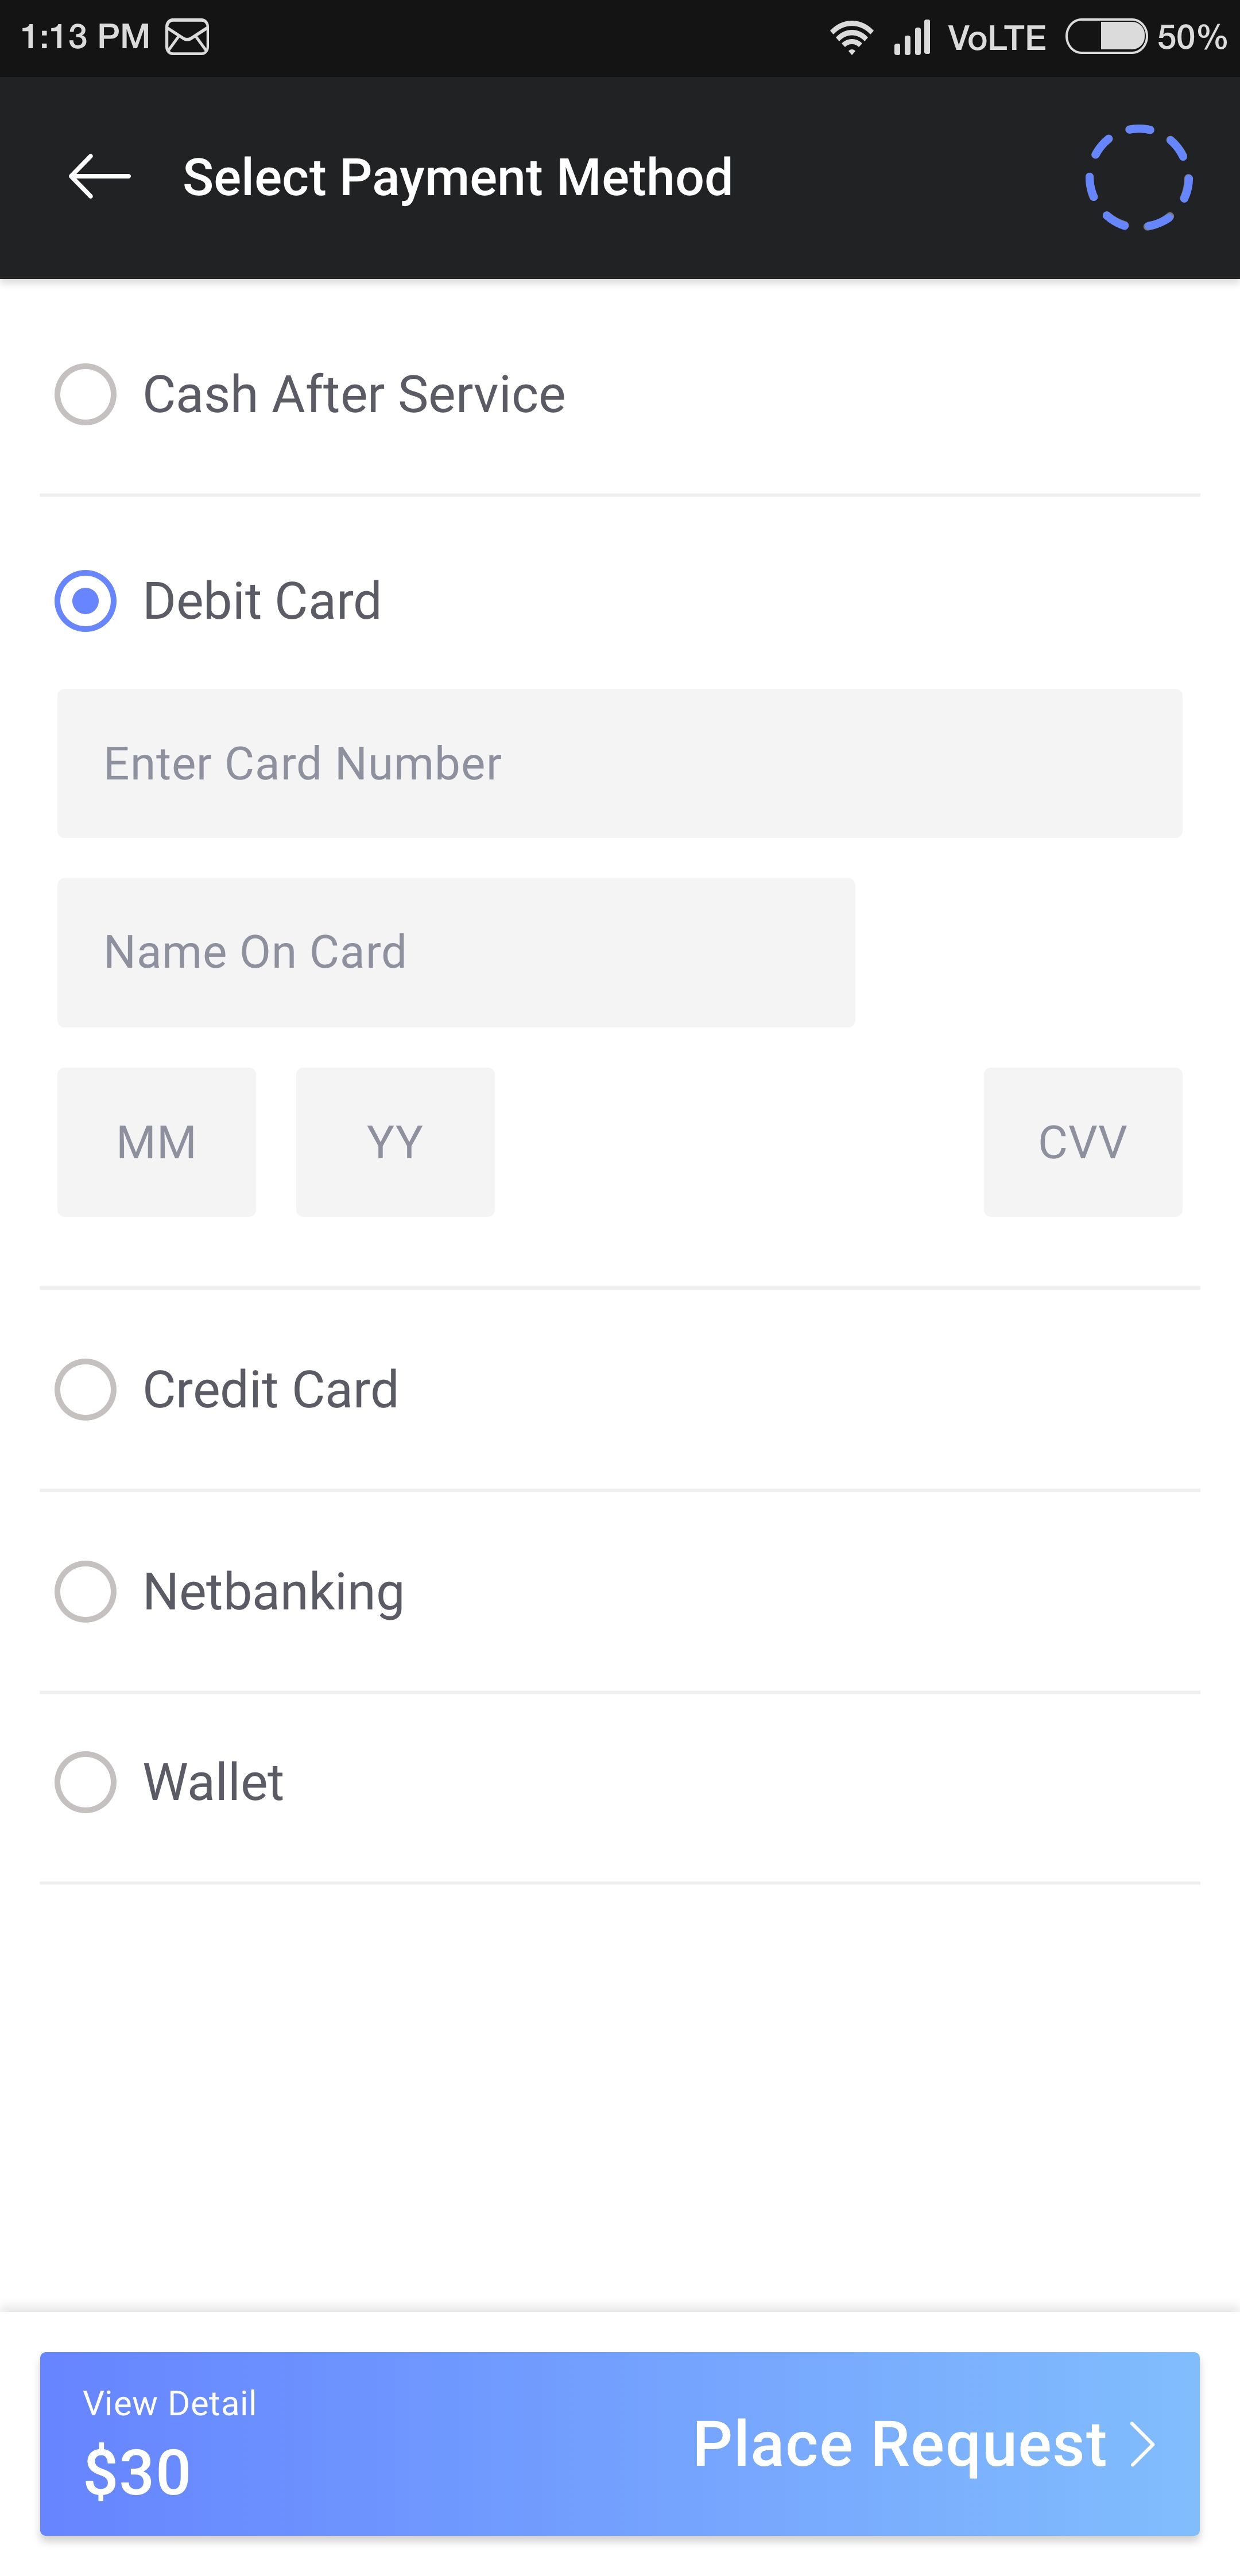Image resolution: width=1240 pixels, height=2576 pixels.
Task: Pick Wallet as payment method
Action: click(x=86, y=1782)
